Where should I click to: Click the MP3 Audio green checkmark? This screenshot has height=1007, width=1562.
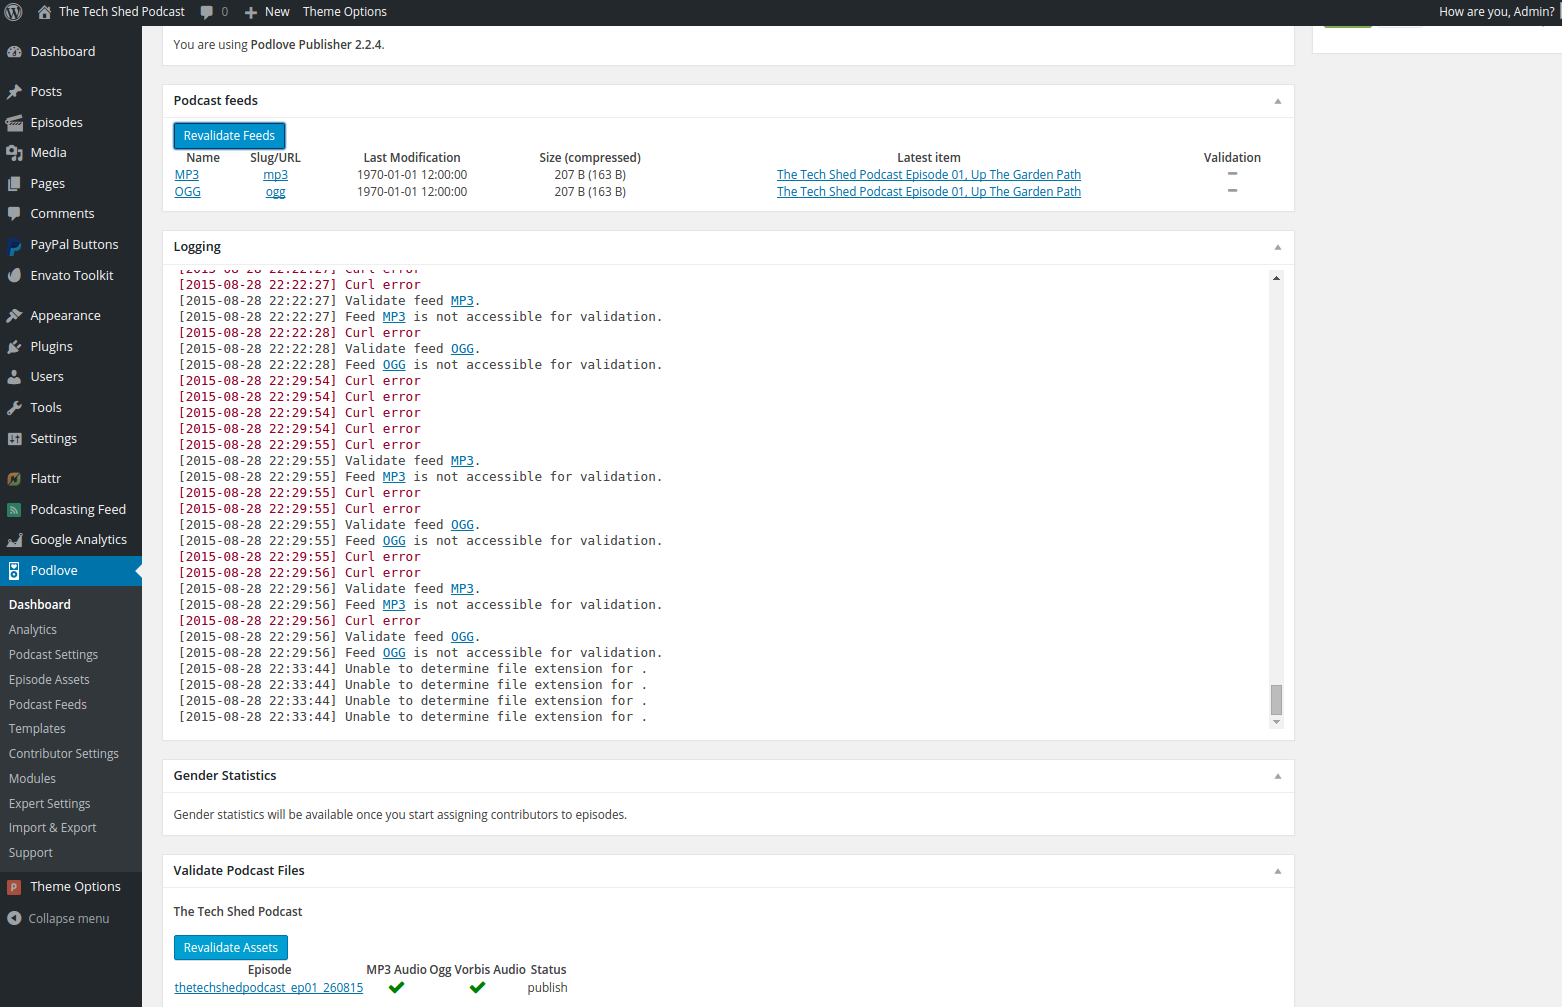(x=396, y=988)
